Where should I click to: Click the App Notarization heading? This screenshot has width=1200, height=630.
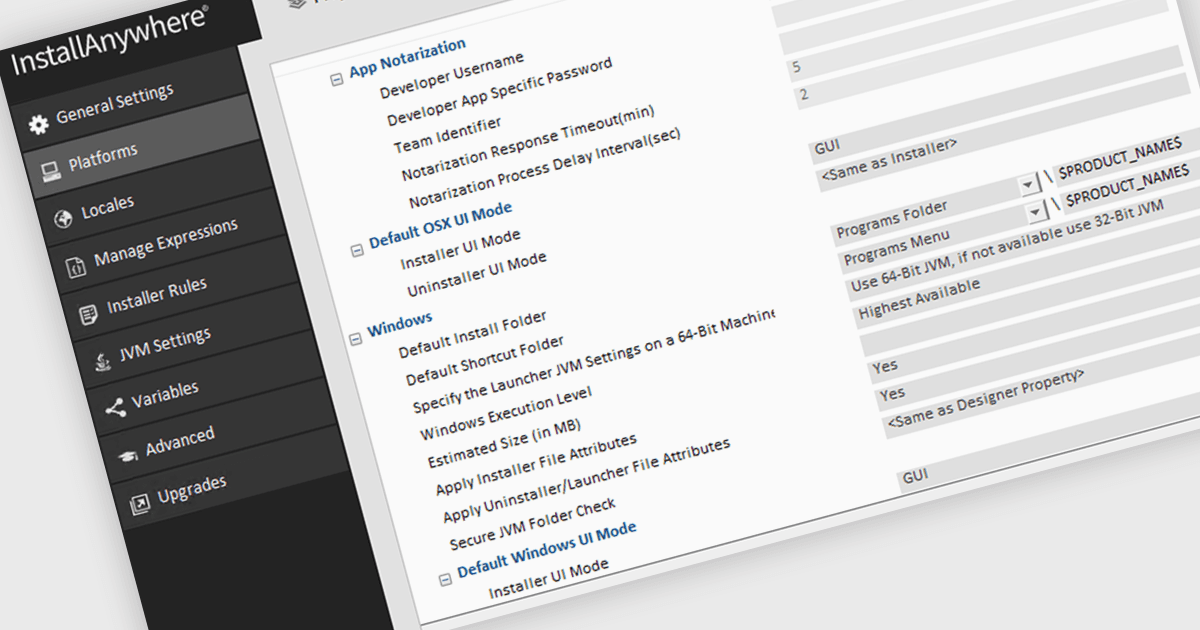407,58
